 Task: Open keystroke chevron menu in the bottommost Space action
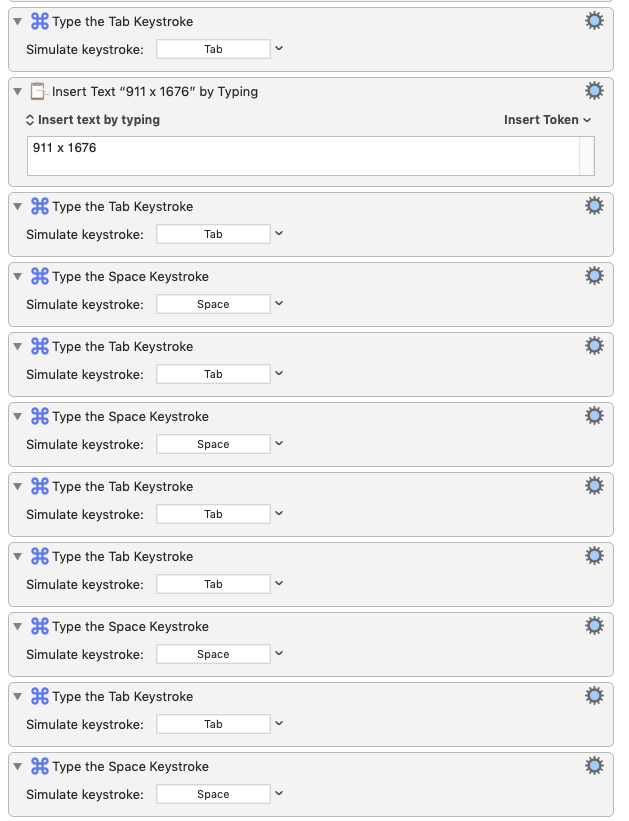coord(279,794)
